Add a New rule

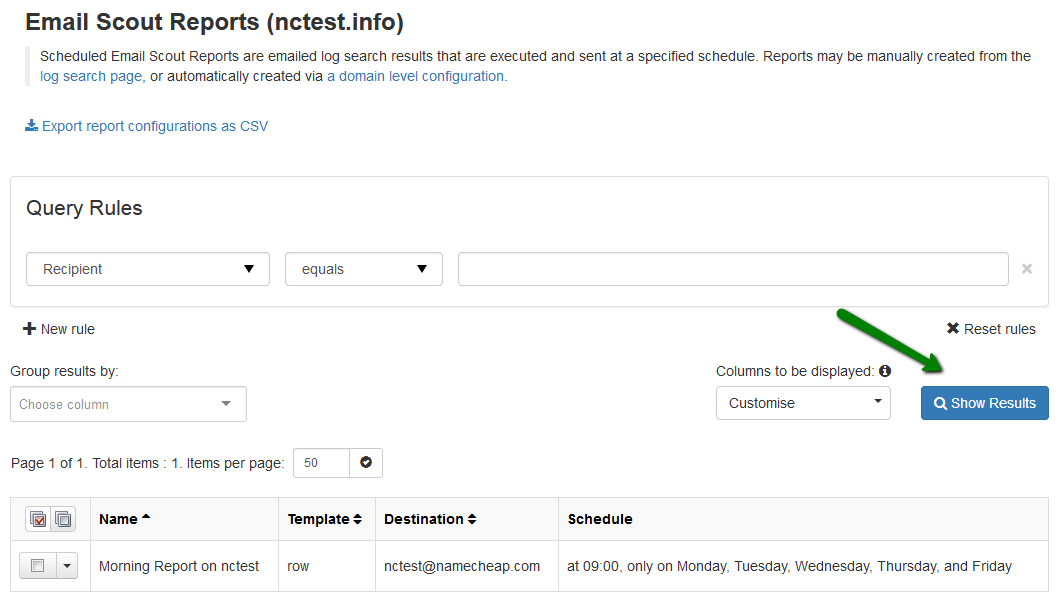click(x=59, y=329)
